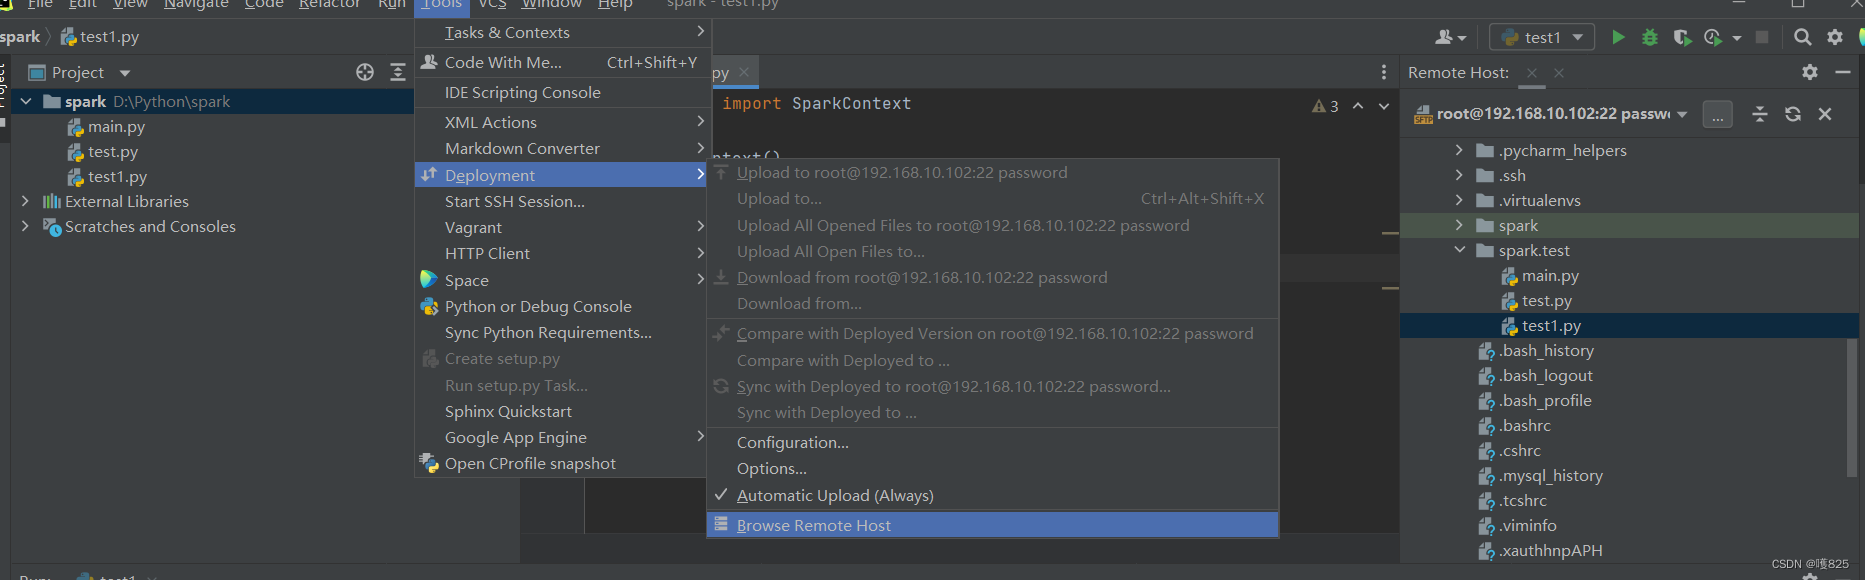The image size is (1865, 580).
Task: Open Code With Me toolbar icon
Action: coord(1444,37)
